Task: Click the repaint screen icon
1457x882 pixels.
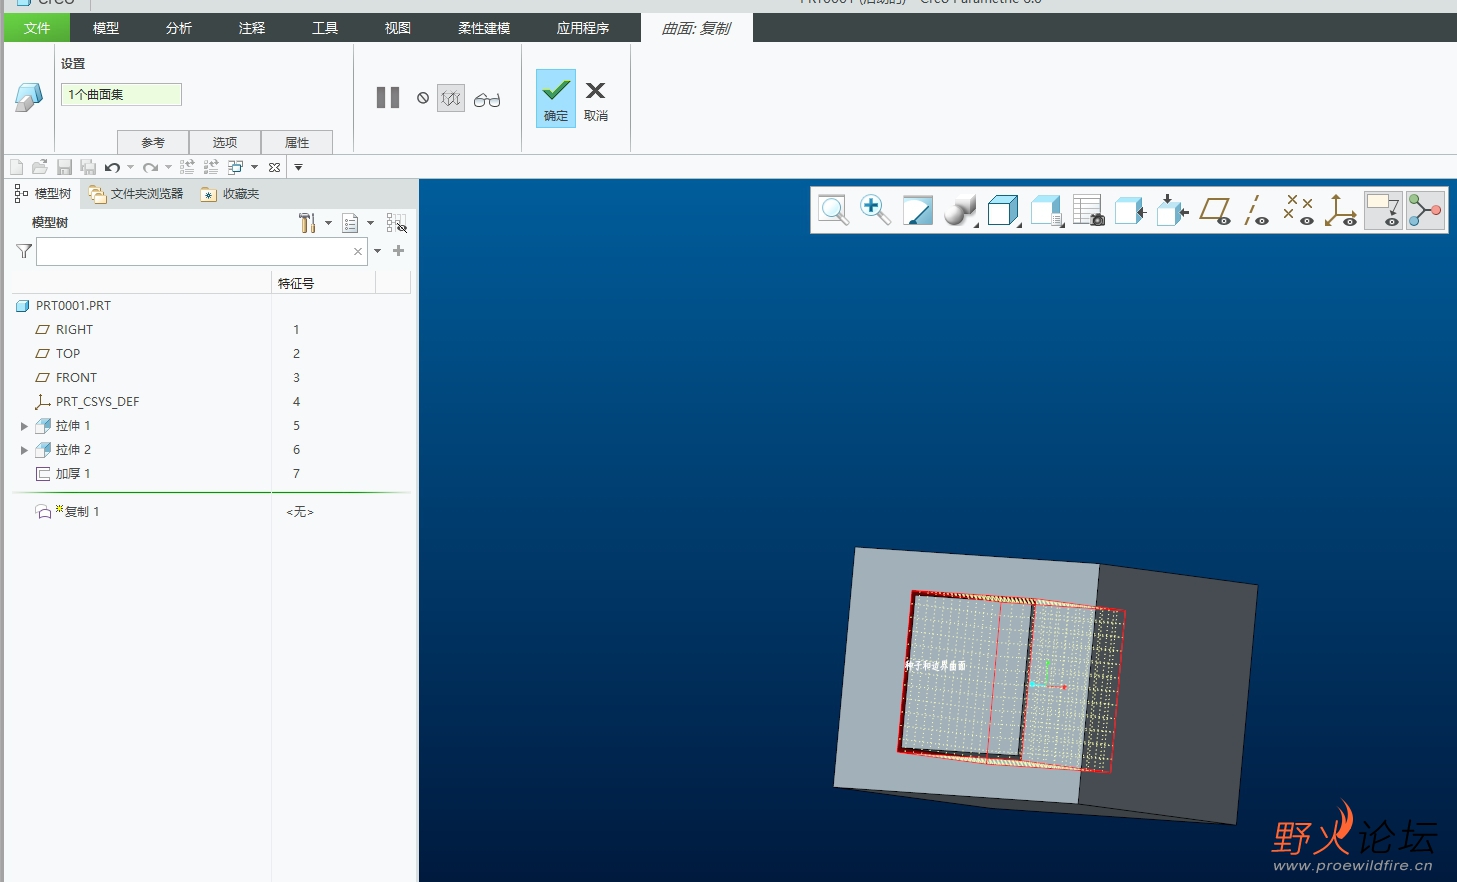Action: click(x=917, y=210)
